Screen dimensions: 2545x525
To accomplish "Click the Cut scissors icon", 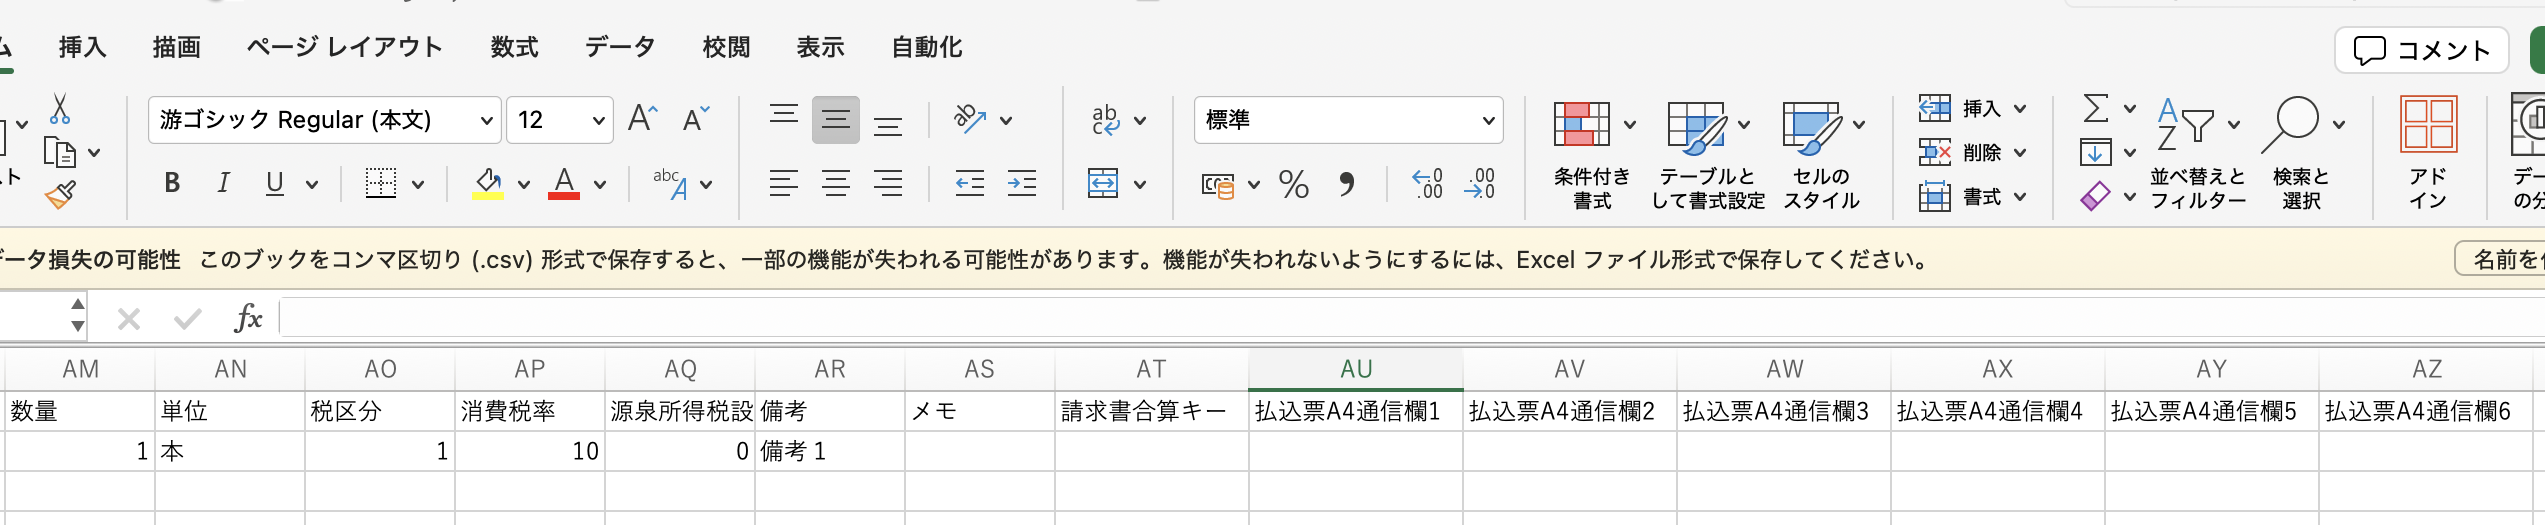I will [60, 109].
